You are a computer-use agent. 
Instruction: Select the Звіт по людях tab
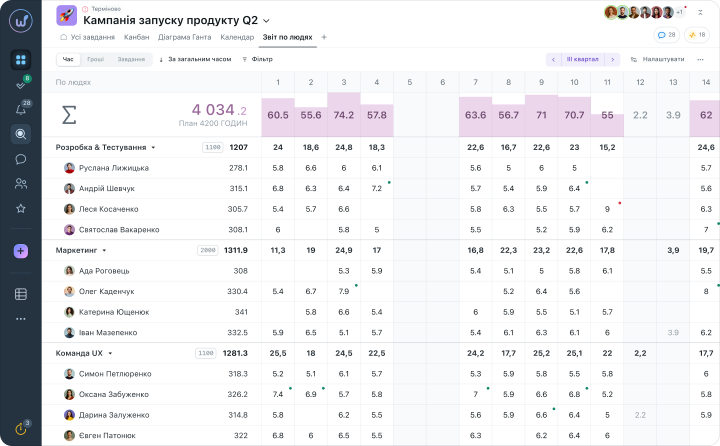coord(287,37)
